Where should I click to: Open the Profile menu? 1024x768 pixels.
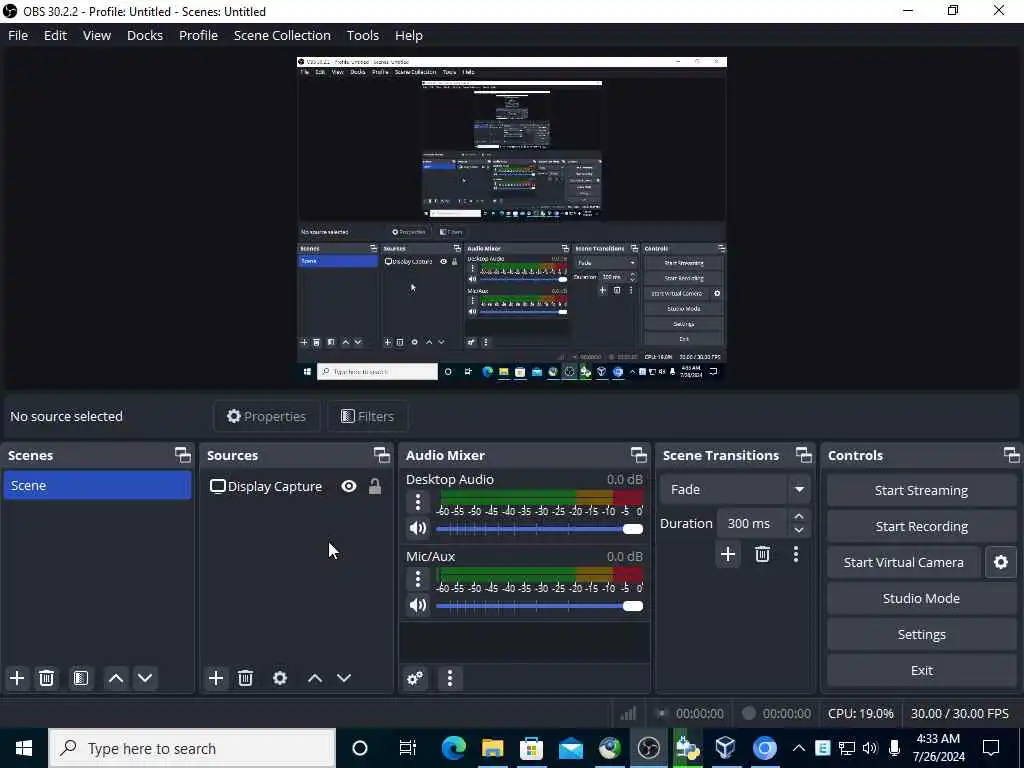coord(199,35)
